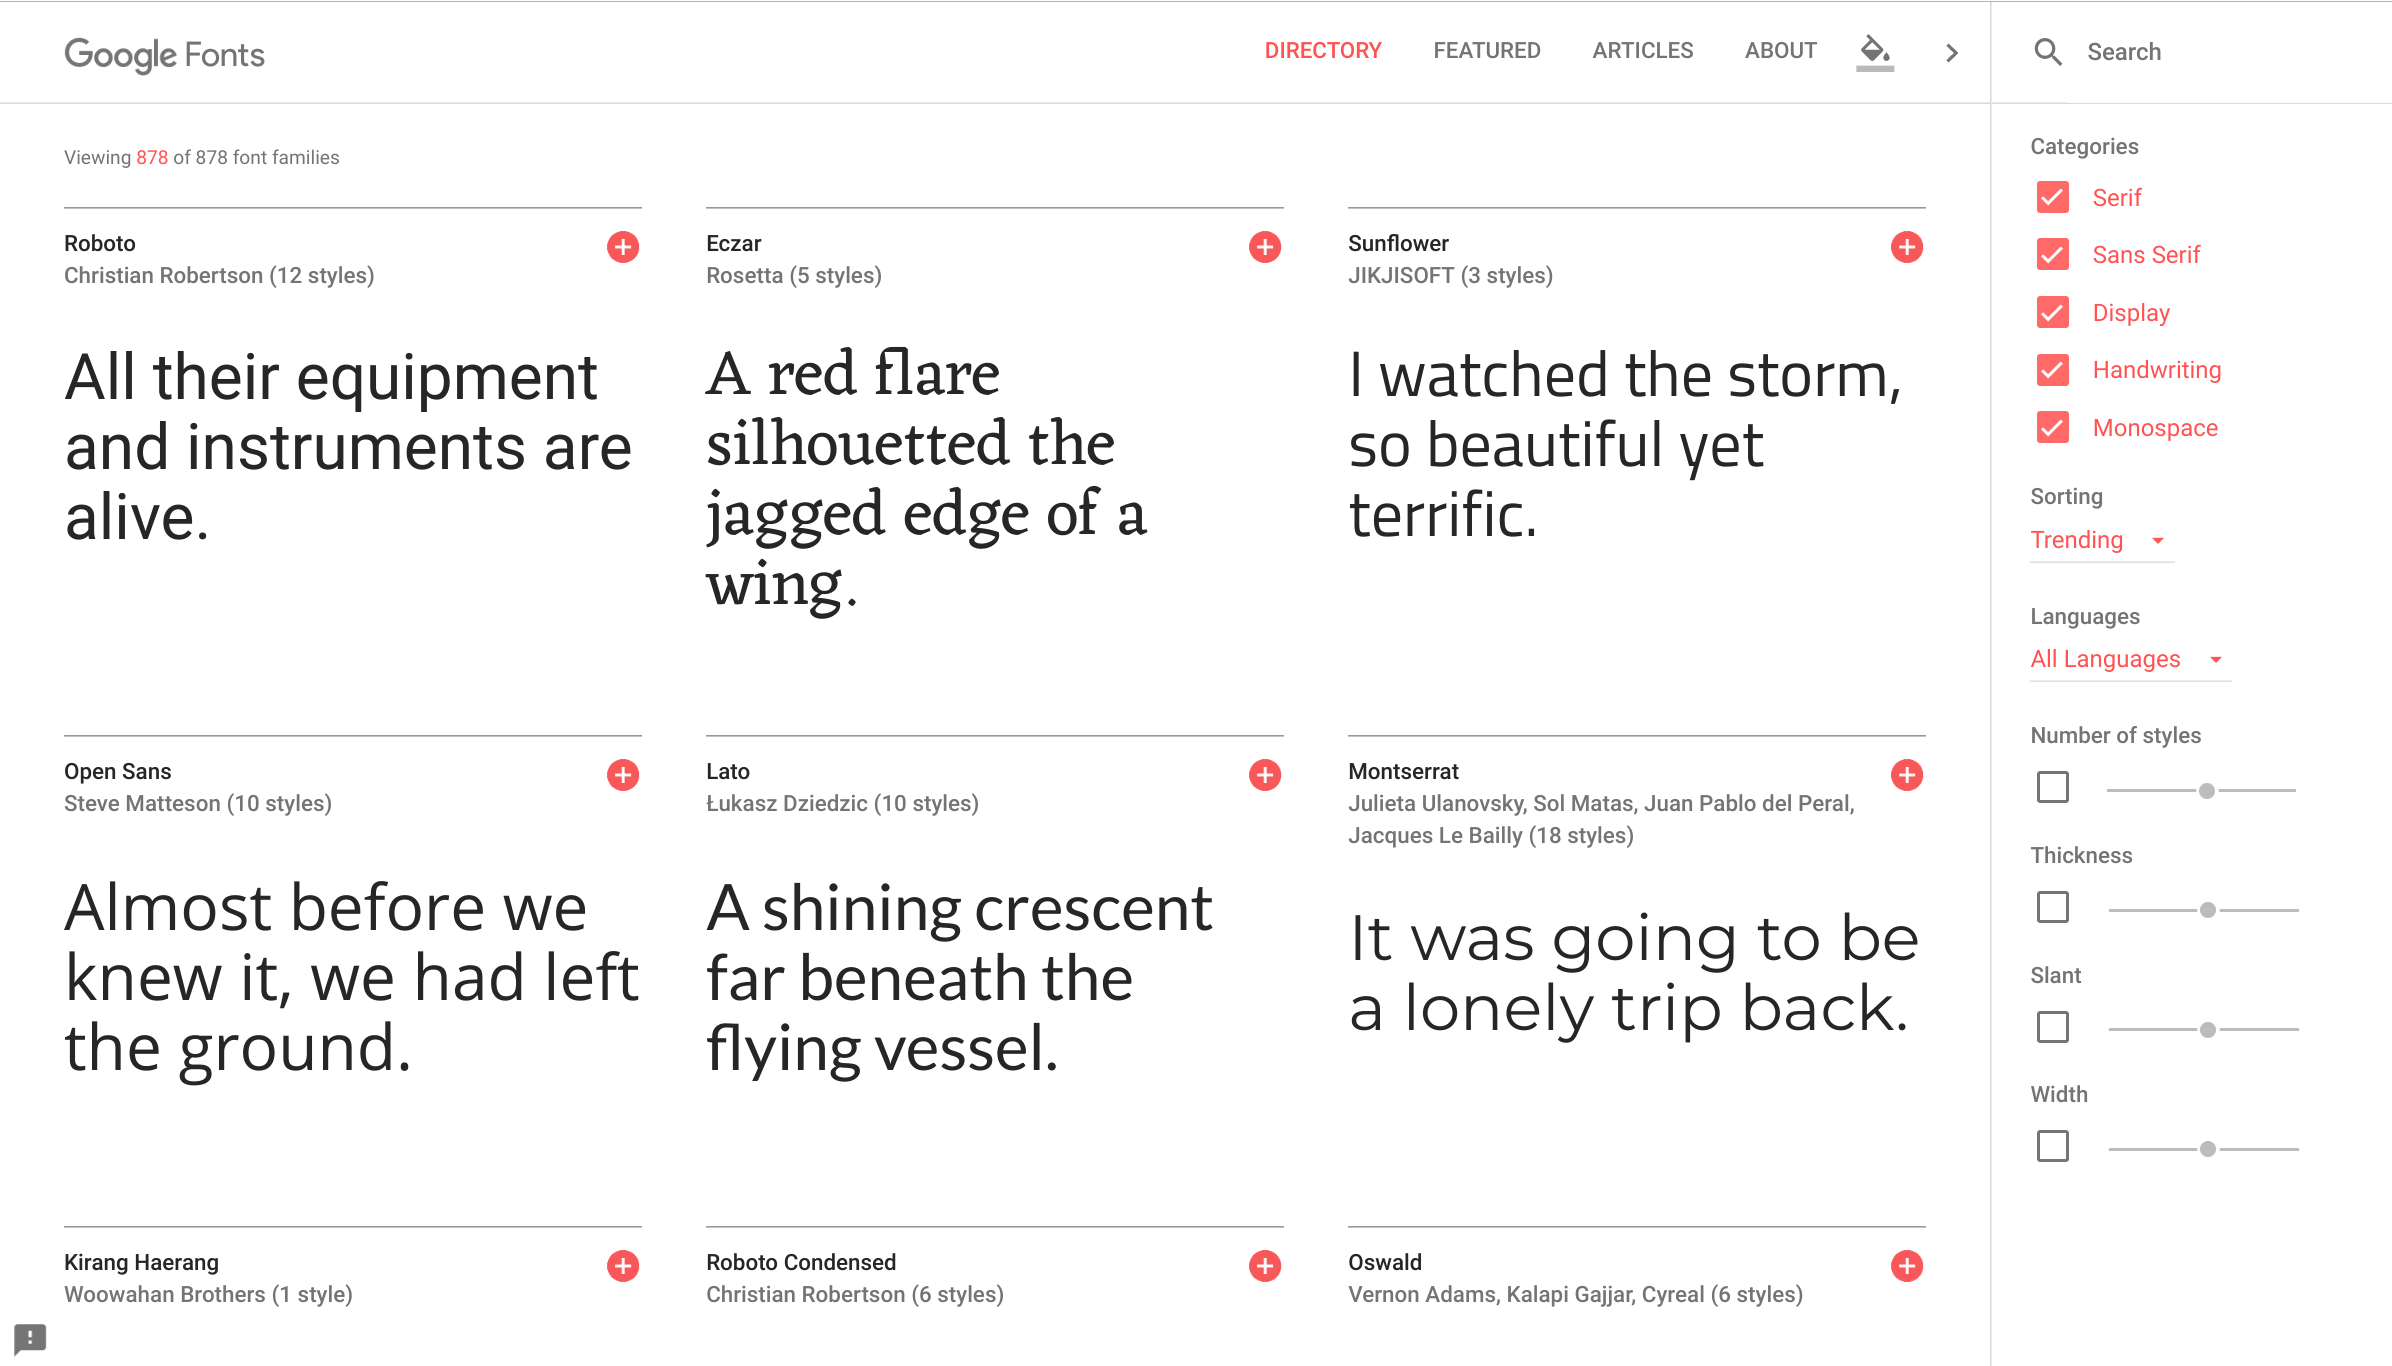Select the Kirang Haerang font name
Screen dimensions: 2392x1366
[x=141, y=1262]
